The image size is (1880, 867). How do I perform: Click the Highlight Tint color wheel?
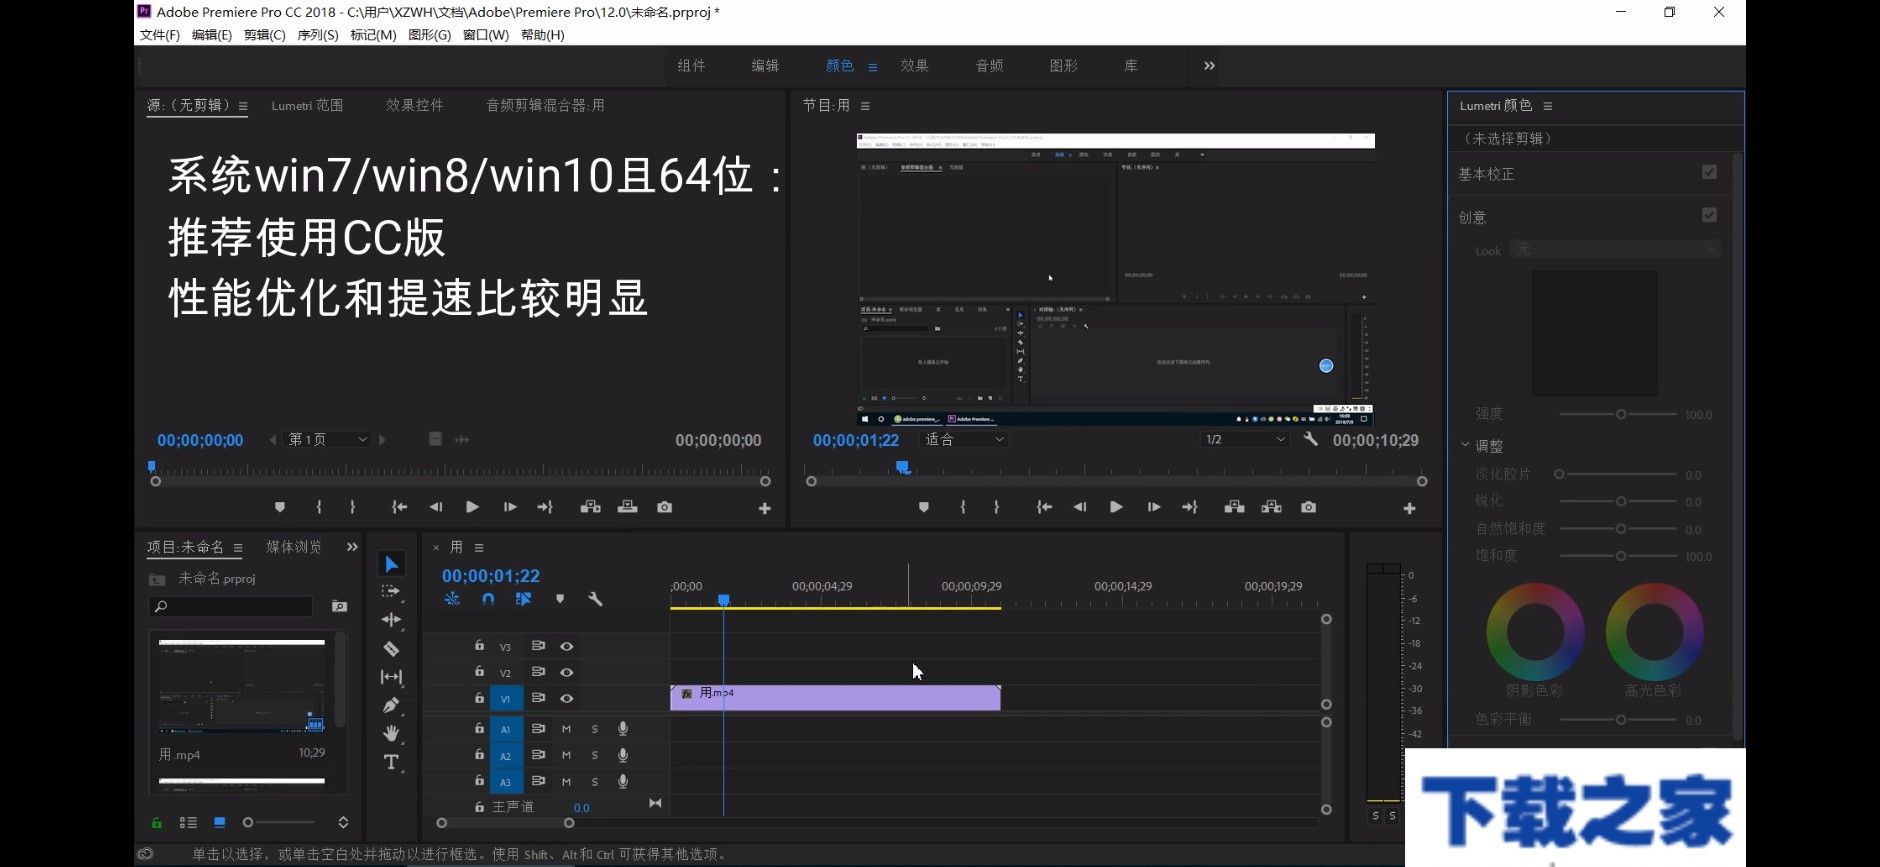tap(1654, 632)
